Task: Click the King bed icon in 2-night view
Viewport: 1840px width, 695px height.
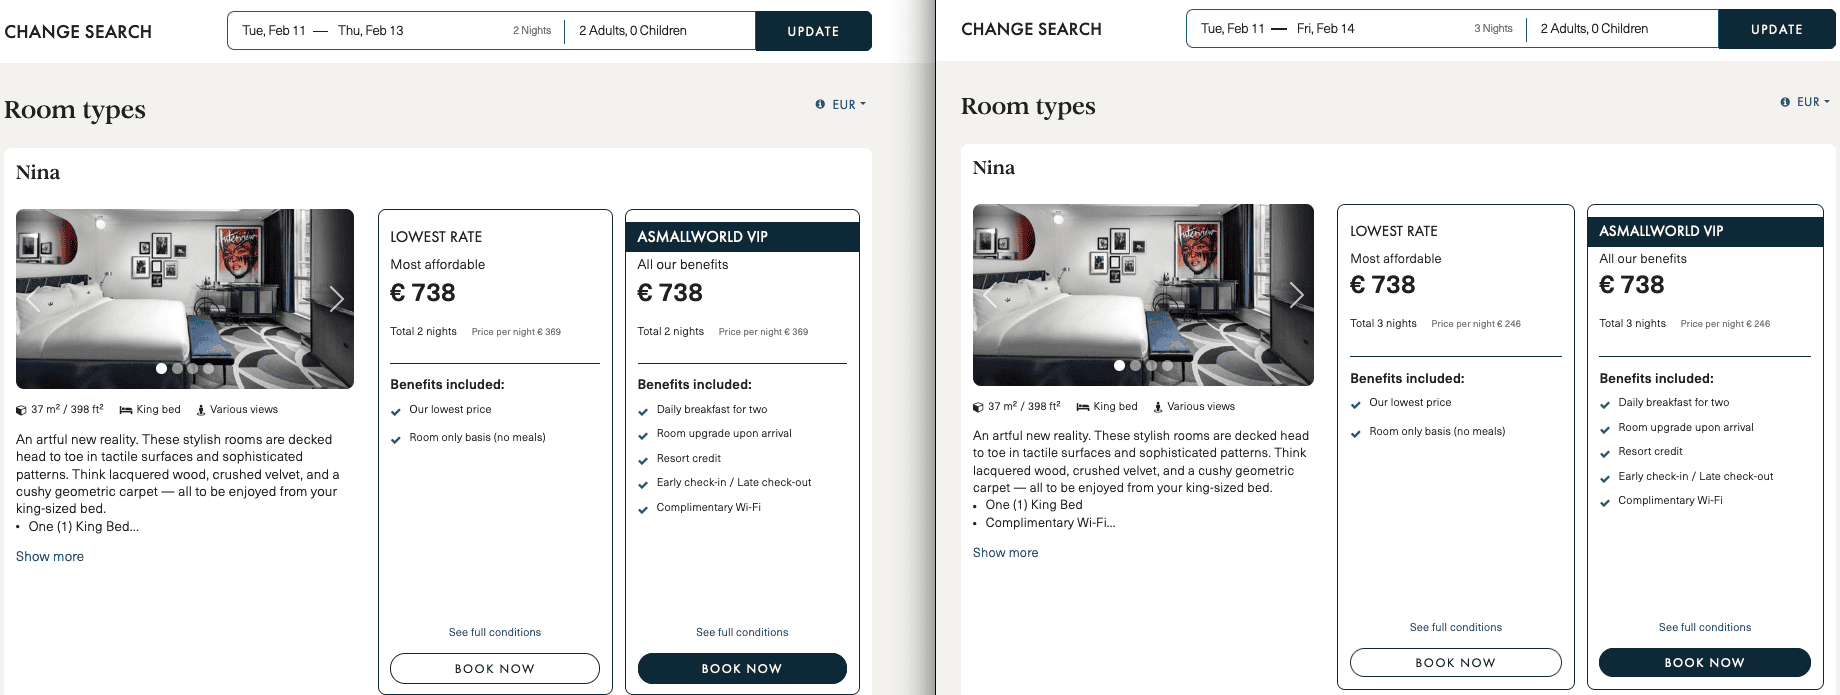Action: 126,410
